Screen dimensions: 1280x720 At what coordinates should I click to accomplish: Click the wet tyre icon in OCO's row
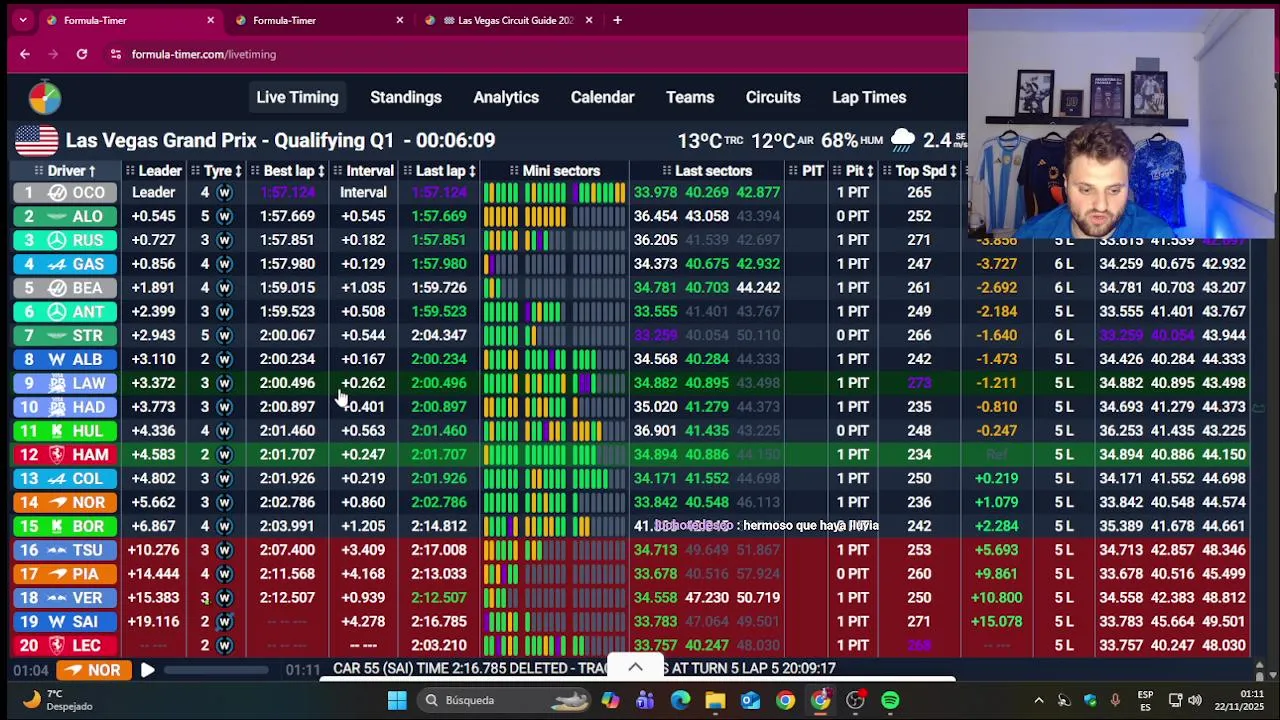point(224,192)
